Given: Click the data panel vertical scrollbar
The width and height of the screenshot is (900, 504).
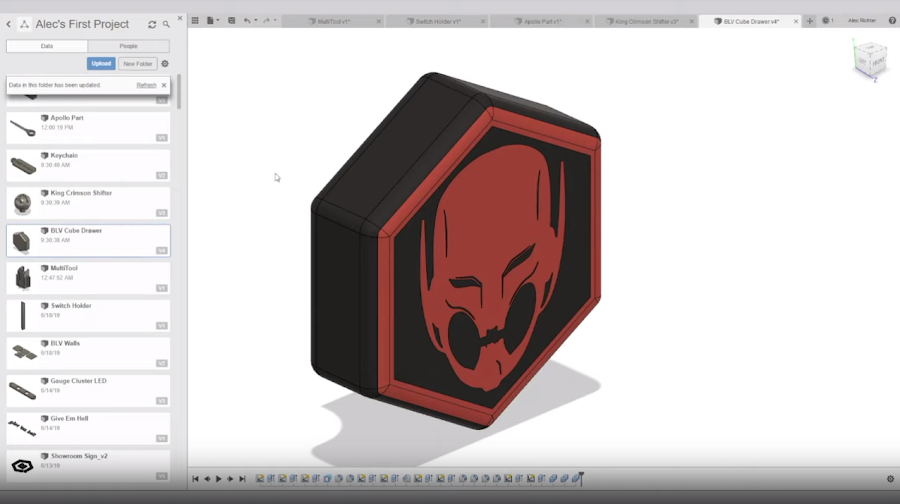Looking at the screenshot, I should click(x=179, y=91).
